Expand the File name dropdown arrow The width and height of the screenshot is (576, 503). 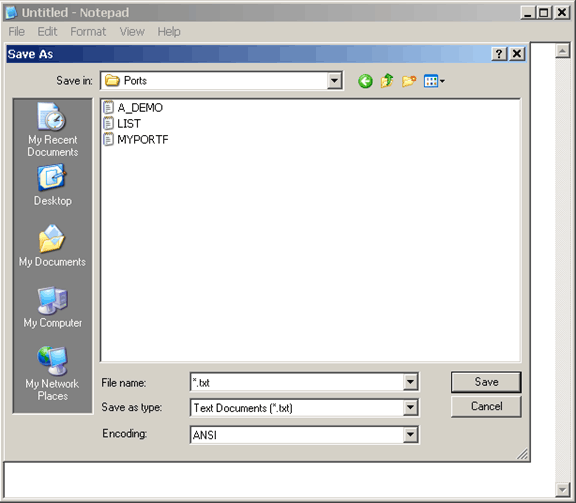coord(410,382)
